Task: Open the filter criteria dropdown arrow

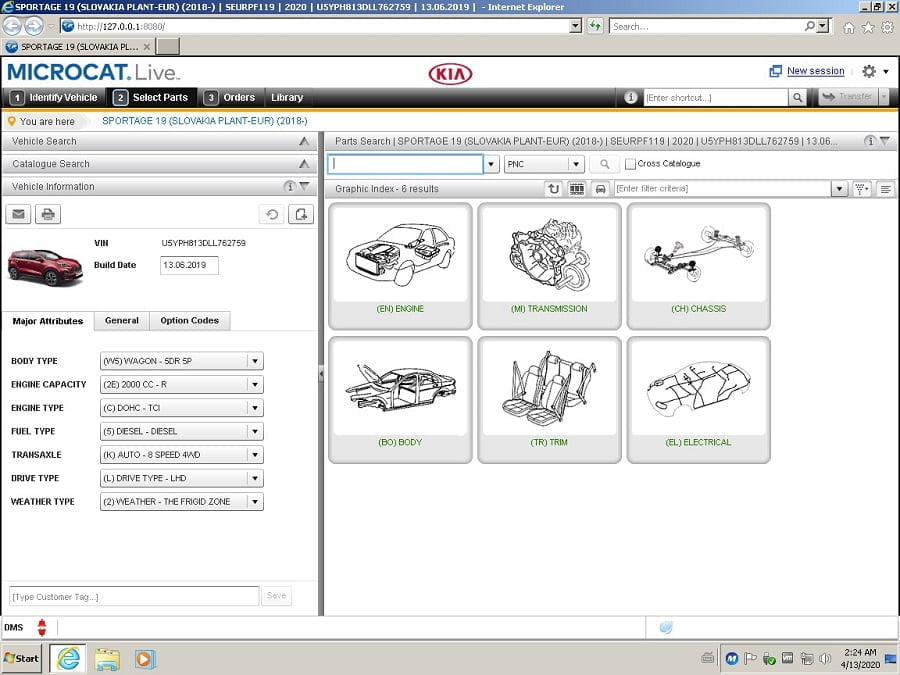Action: pyautogui.click(x=840, y=188)
